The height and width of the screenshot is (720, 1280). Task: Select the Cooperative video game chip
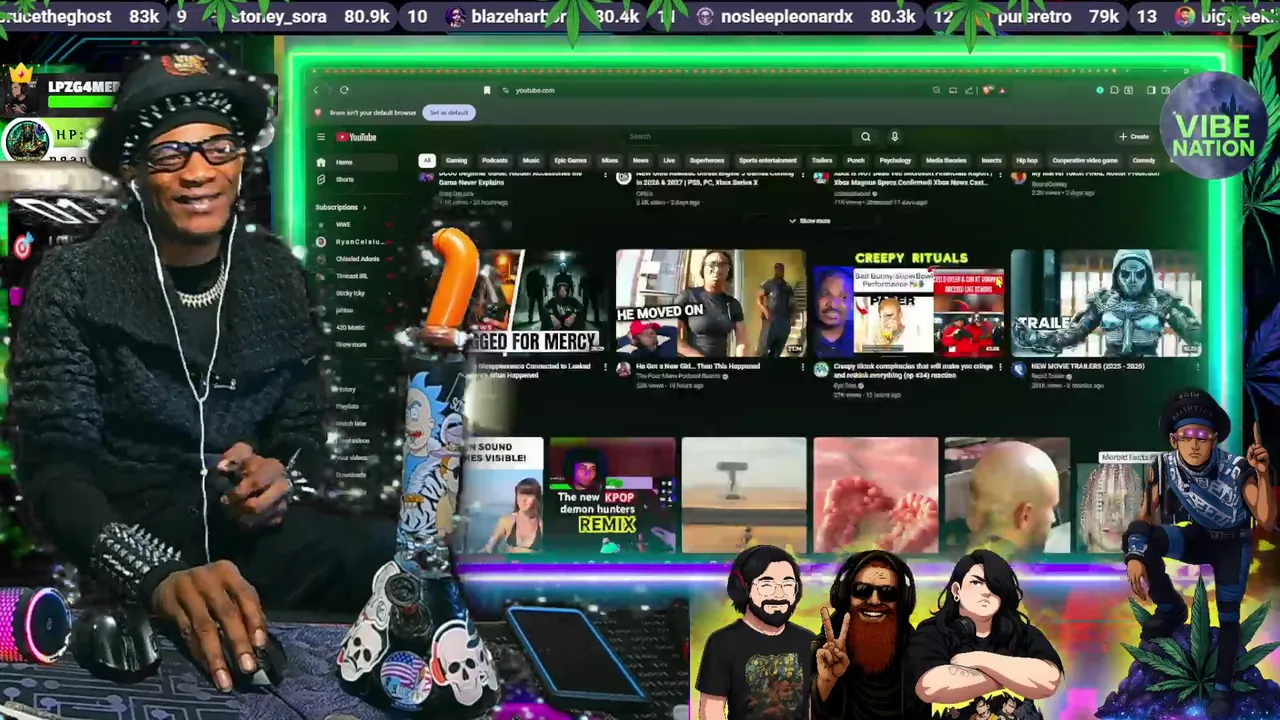1085,160
